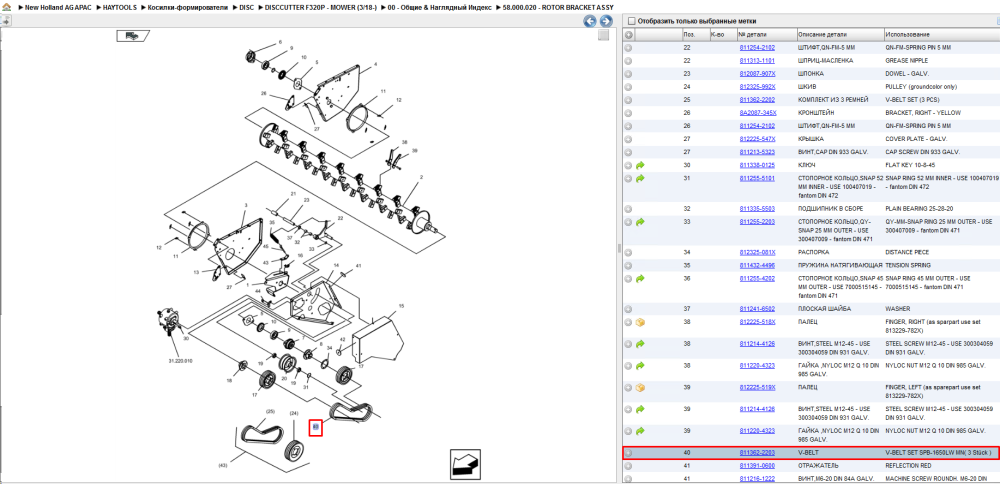Open part number link 811241-6502
The width and height of the screenshot is (1000, 484).
pos(757,309)
